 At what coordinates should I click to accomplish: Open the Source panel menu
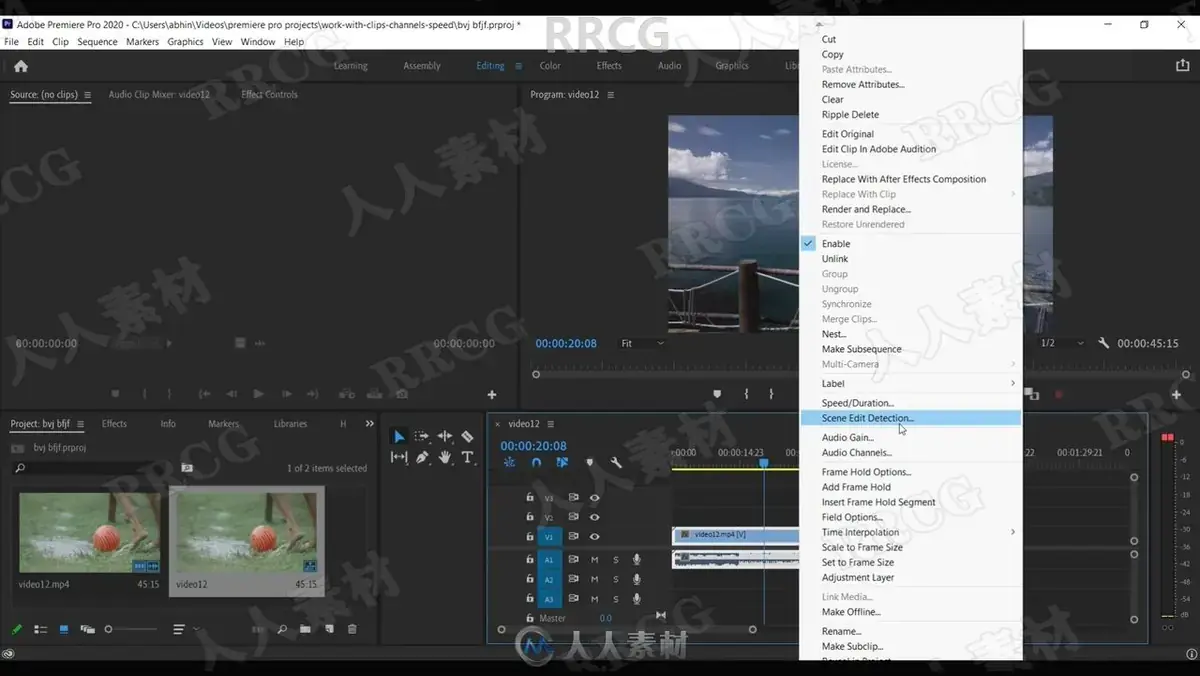click(87, 95)
